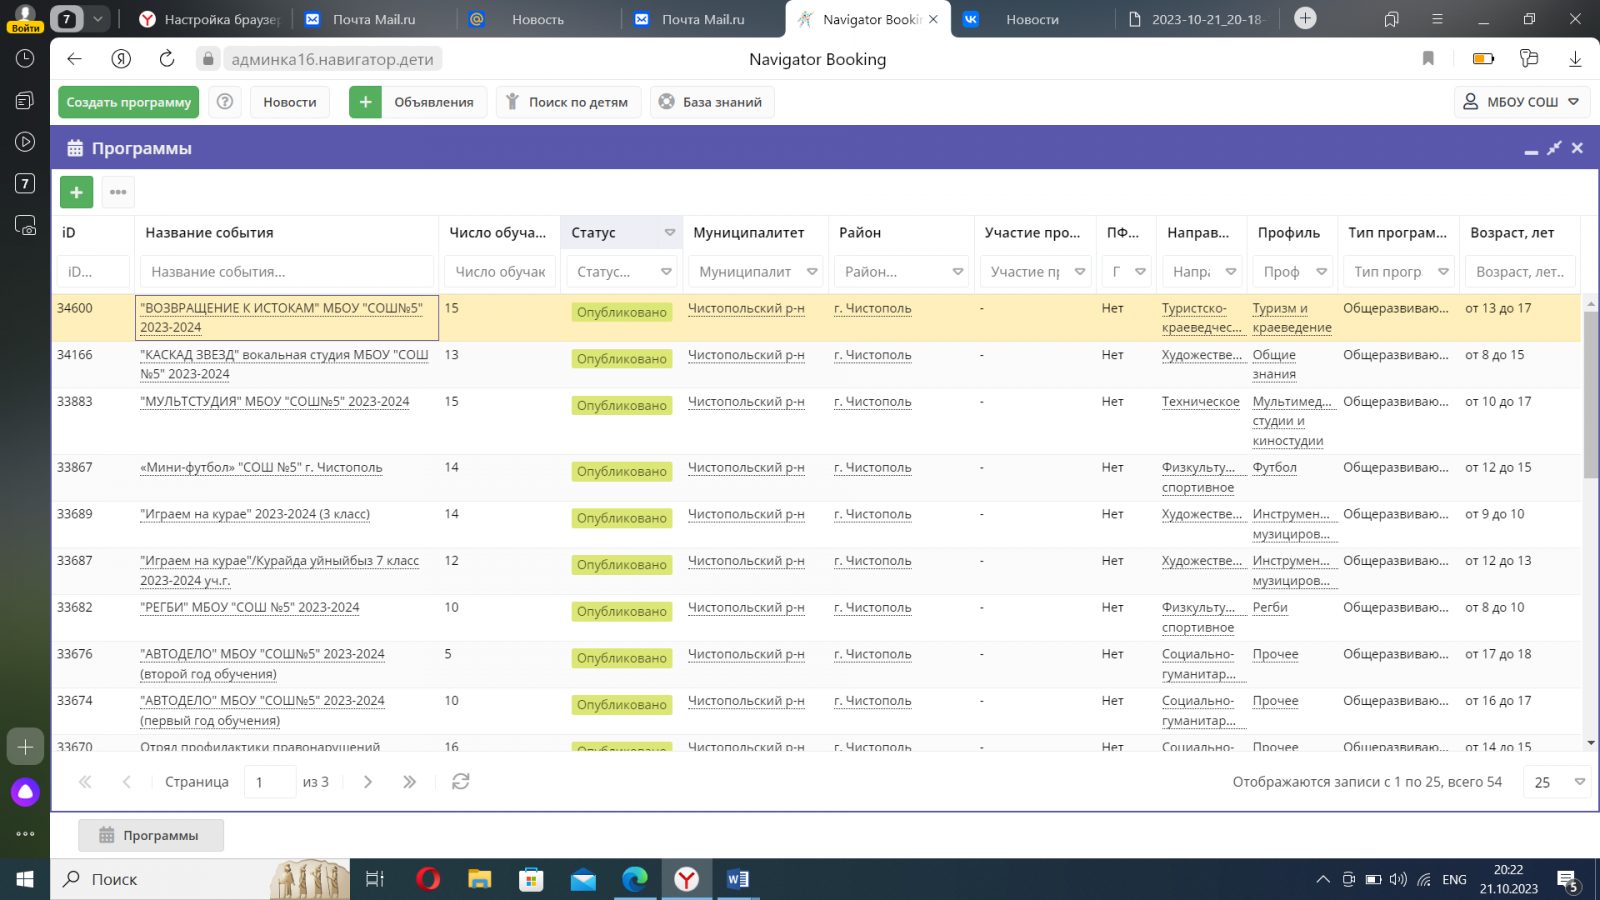Screen dimensions: 1600x900
Task: Open the База знаний button
Action: pos(711,102)
